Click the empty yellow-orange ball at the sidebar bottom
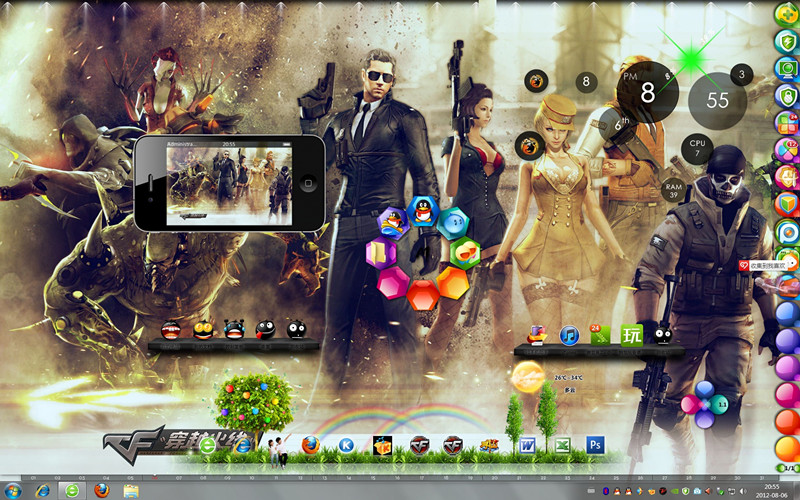The height and width of the screenshot is (500, 800). [787, 449]
